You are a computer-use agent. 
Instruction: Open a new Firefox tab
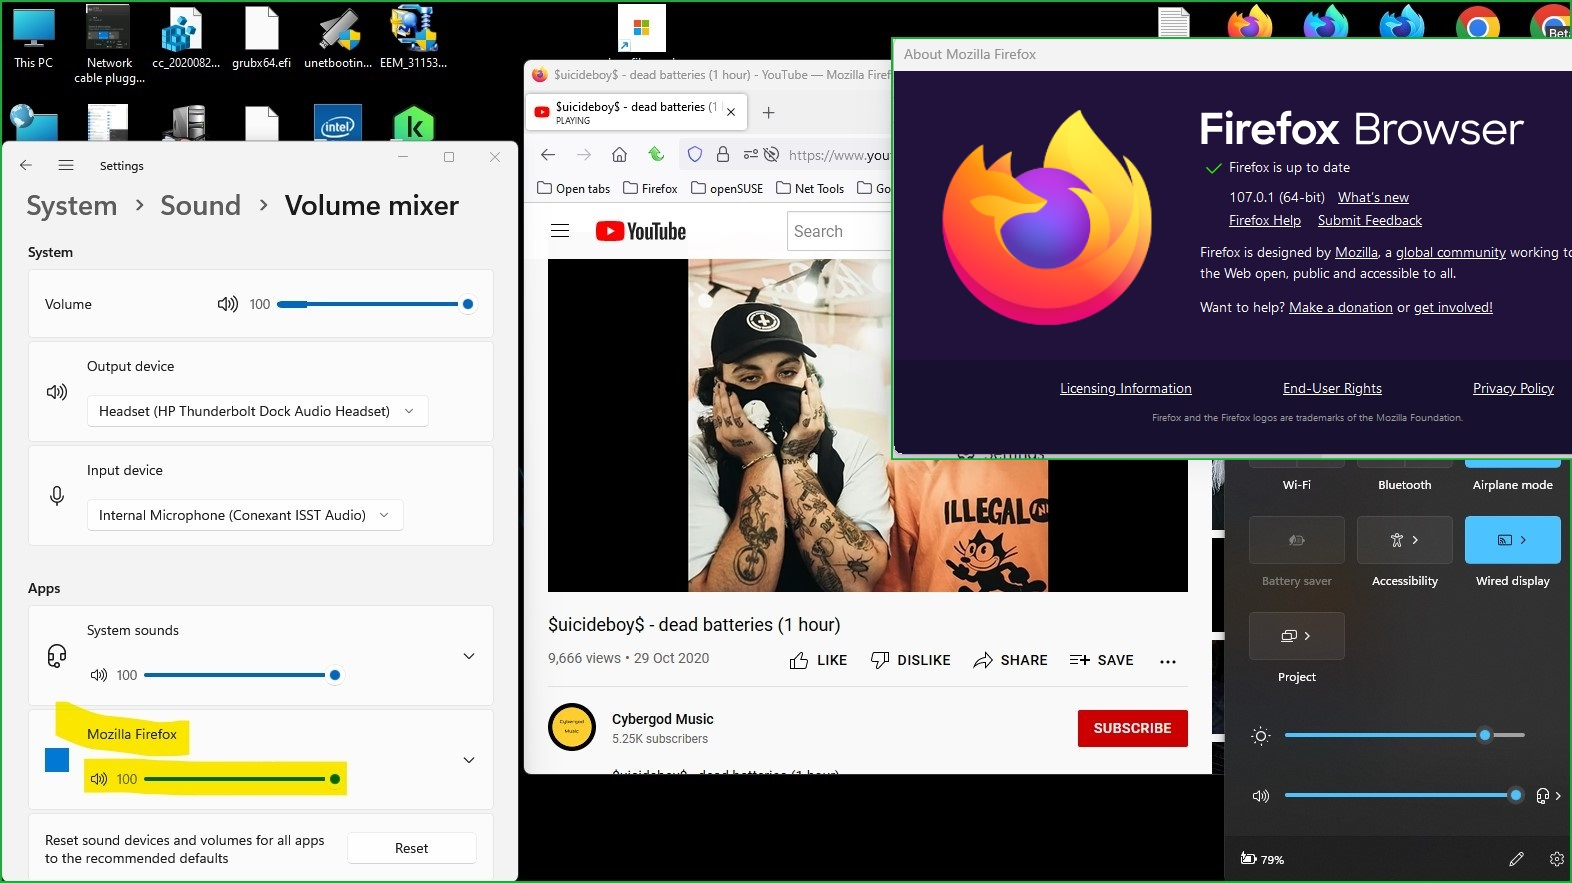768,113
